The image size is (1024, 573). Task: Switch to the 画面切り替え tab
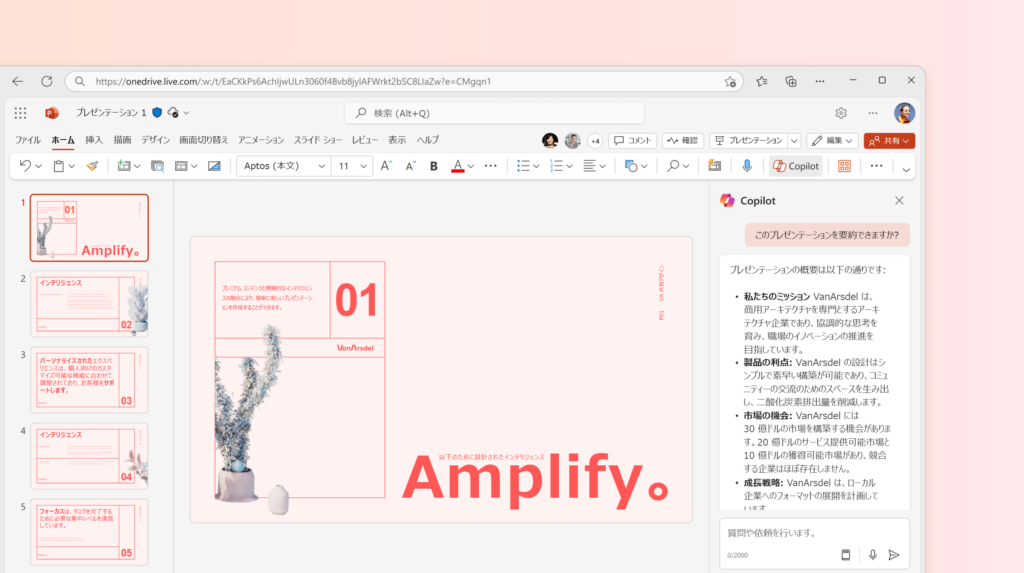204,140
